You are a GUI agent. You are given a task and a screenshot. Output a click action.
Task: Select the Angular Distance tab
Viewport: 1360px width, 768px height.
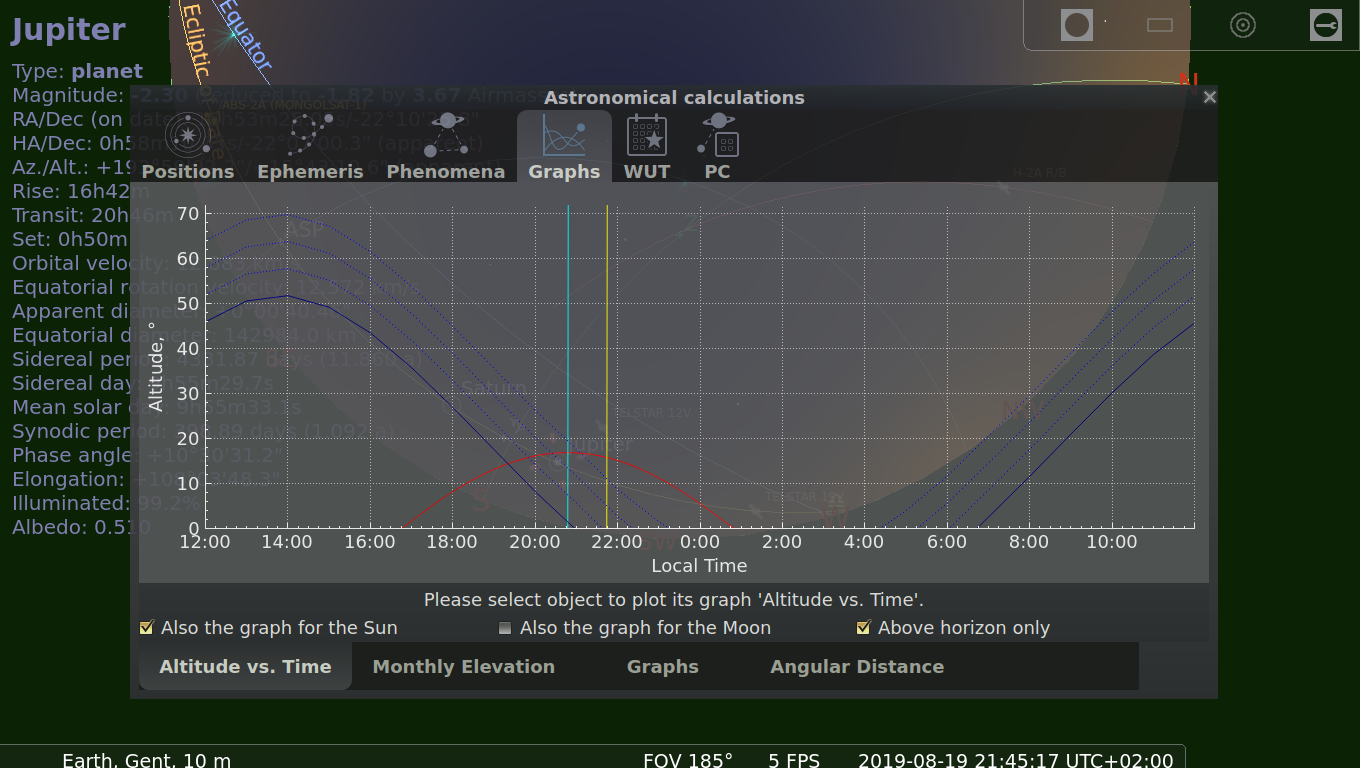(857, 666)
